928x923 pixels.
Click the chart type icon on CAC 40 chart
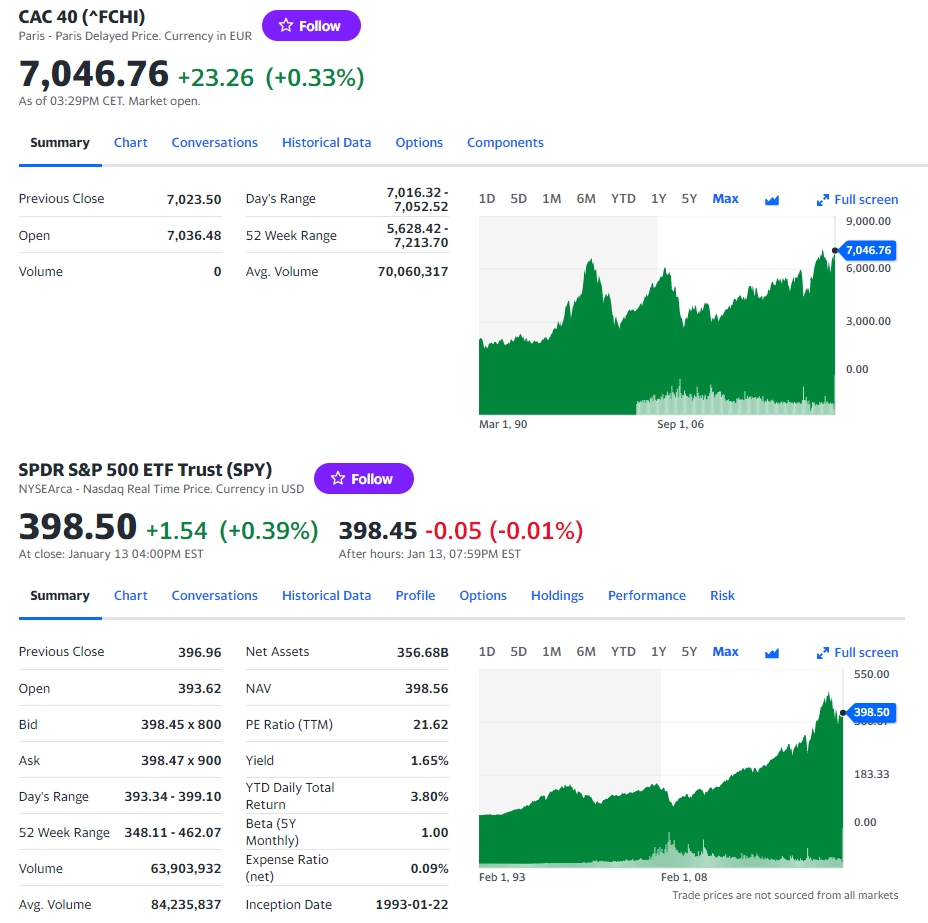point(771,199)
